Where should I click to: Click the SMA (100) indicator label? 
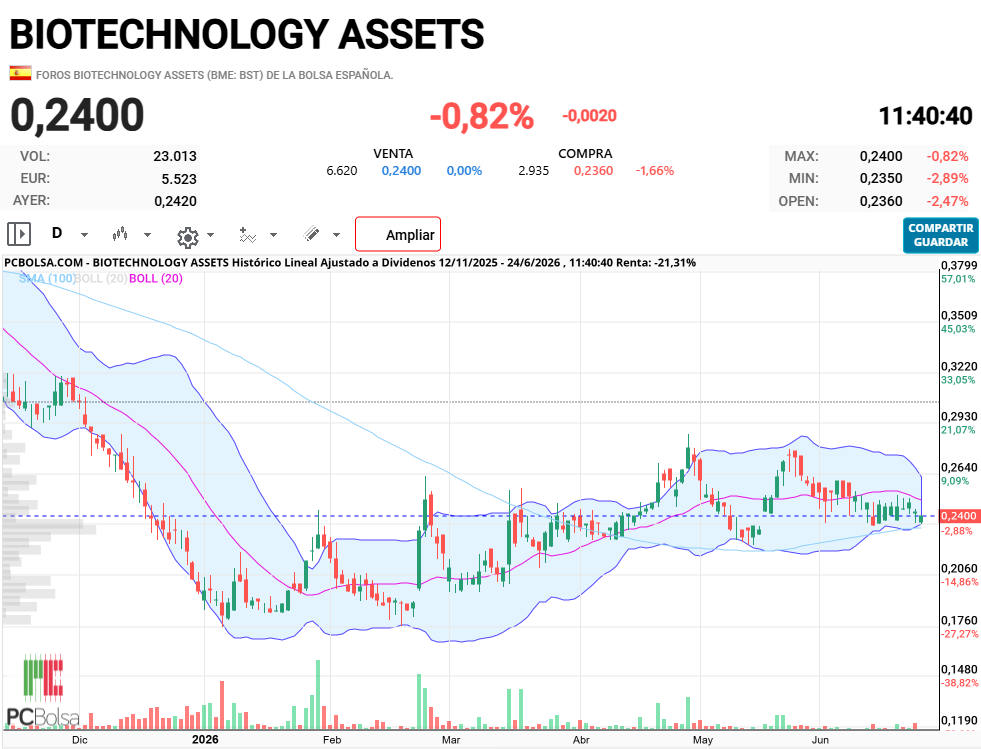tap(47, 278)
